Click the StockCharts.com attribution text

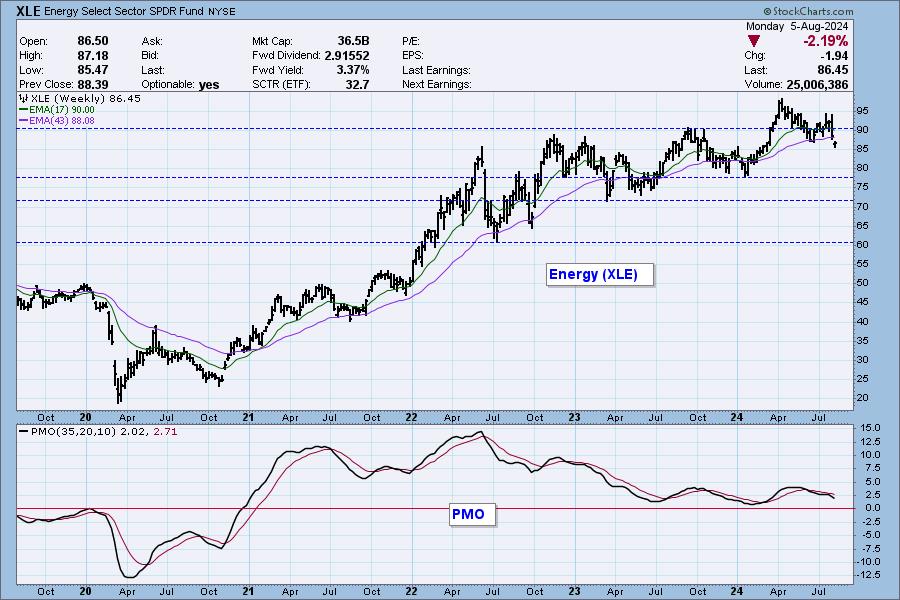coord(808,11)
